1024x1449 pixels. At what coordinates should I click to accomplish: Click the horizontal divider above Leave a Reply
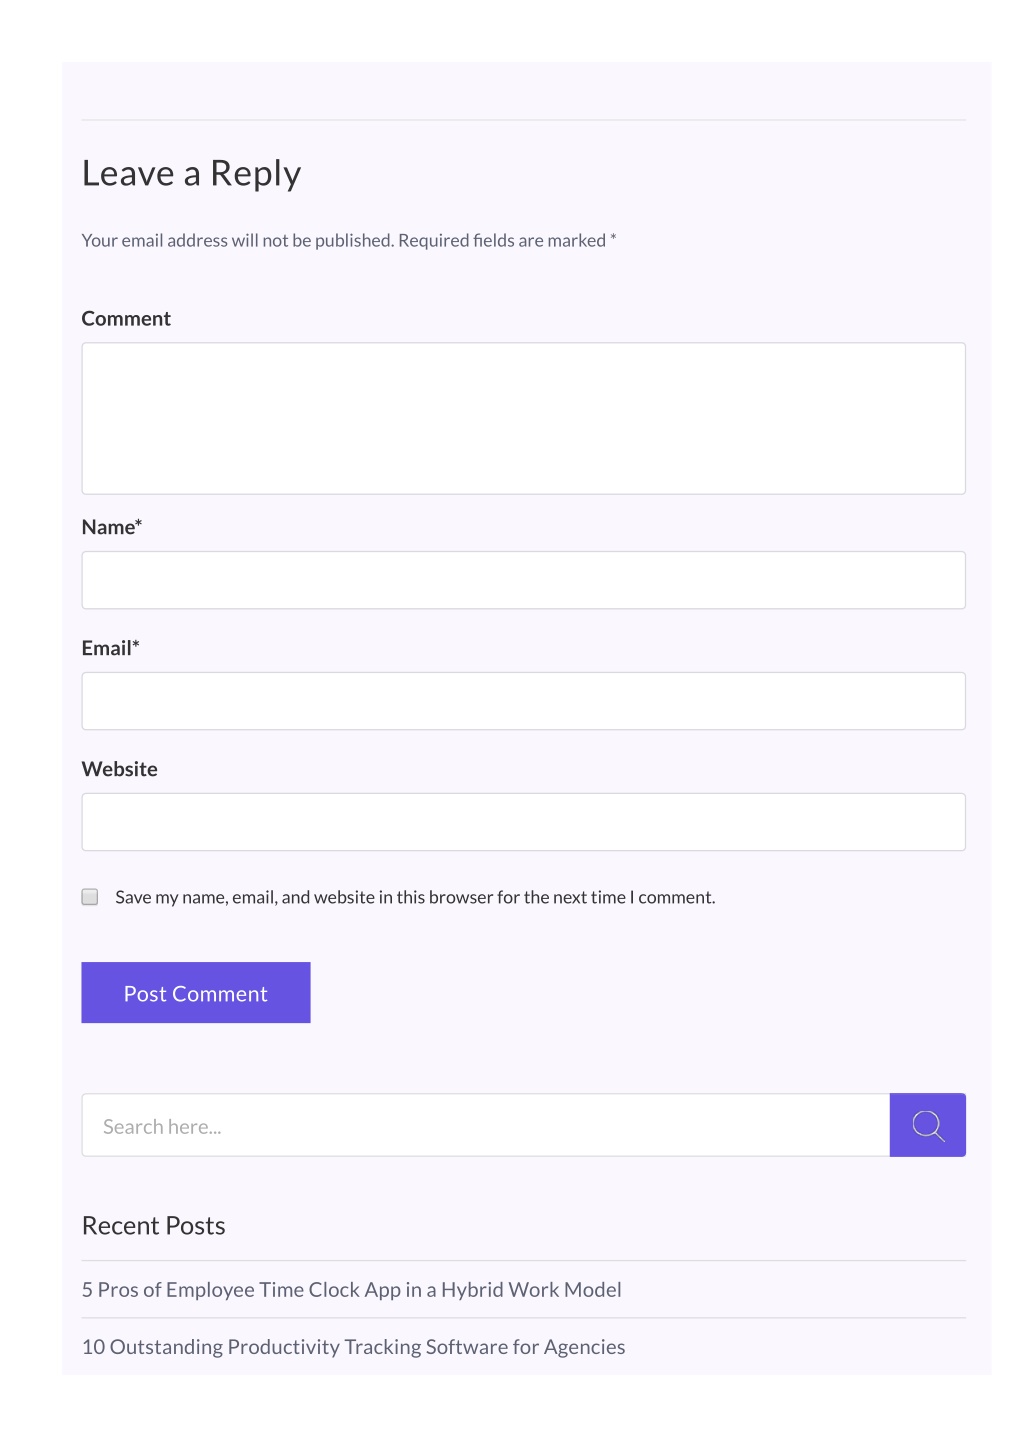tap(524, 120)
